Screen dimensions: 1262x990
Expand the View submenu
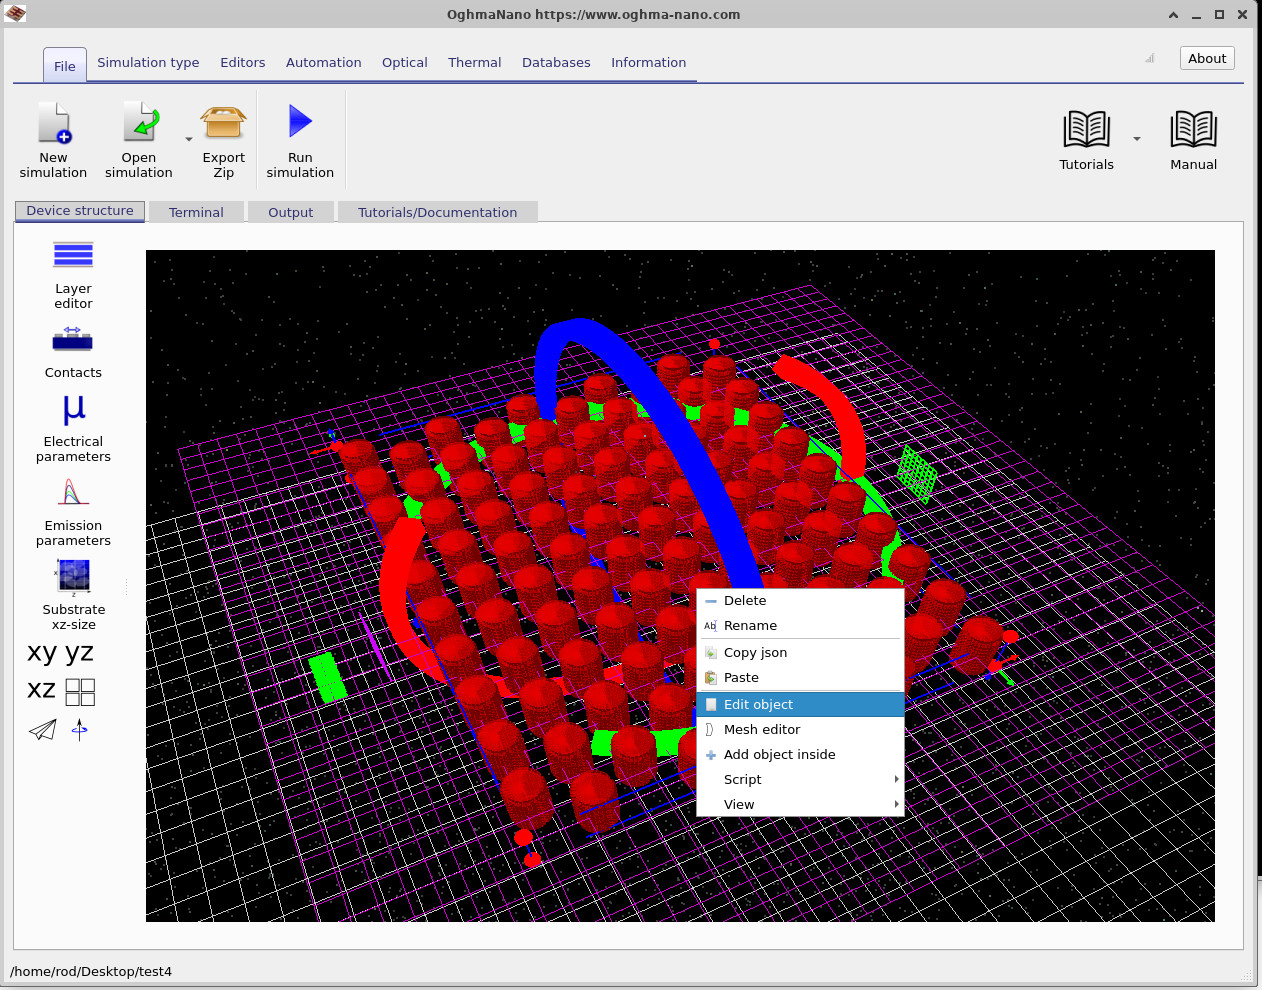[x=800, y=805]
